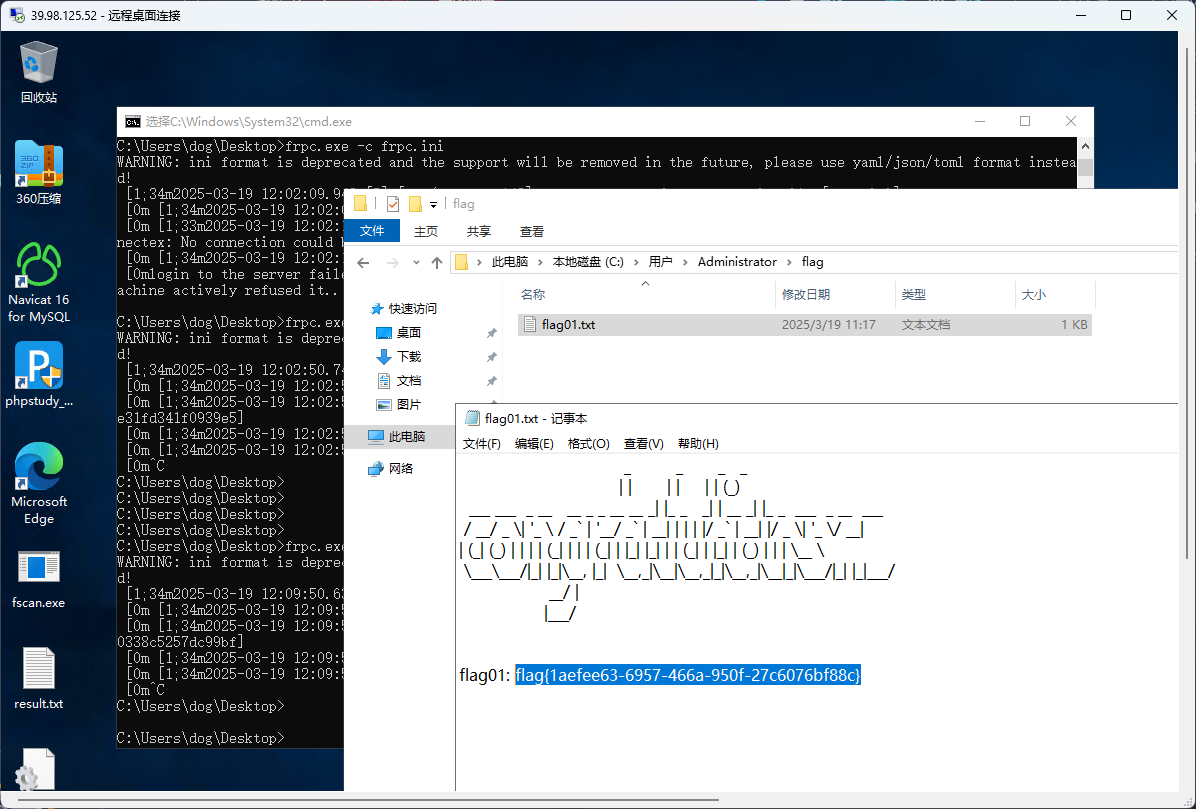Switch to the 查看 ribbon tab in Explorer
The width and height of the screenshot is (1196, 809).
532,231
